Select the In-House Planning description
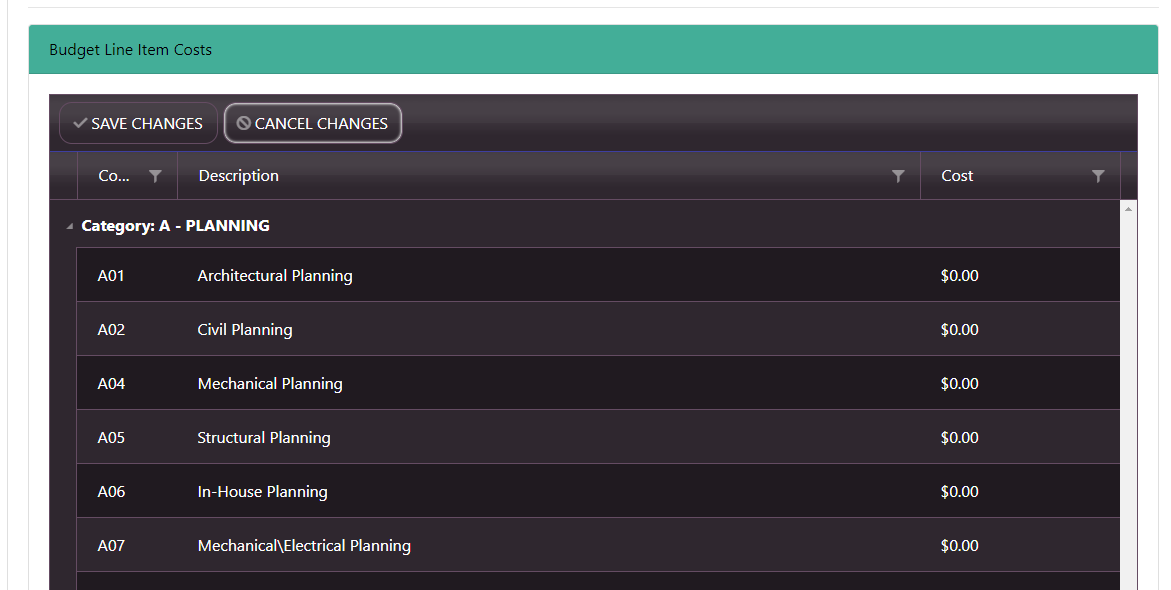This screenshot has height=590, width=1171. [x=262, y=491]
